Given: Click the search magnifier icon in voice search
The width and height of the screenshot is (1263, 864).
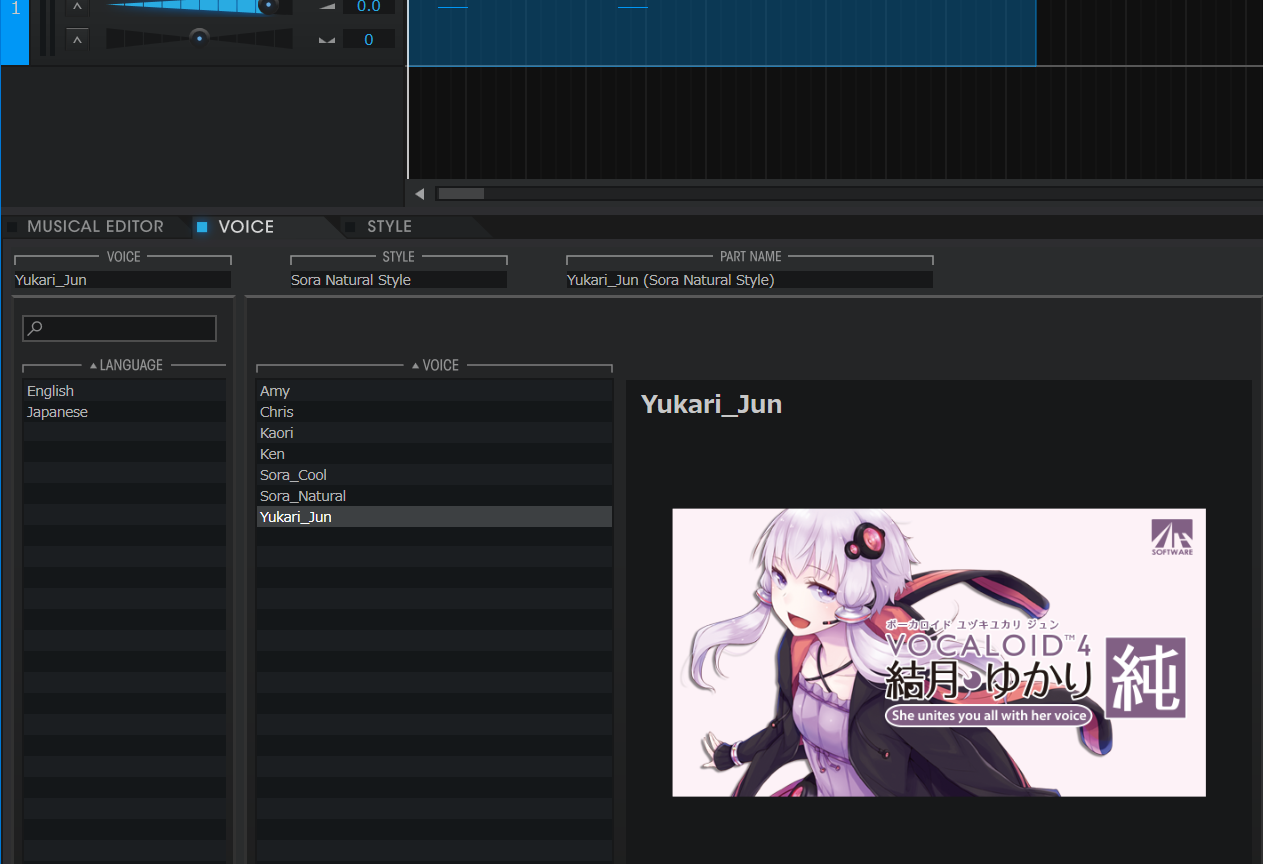Looking at the screenshot, I should pyautogui.click(x=34, y=328).
